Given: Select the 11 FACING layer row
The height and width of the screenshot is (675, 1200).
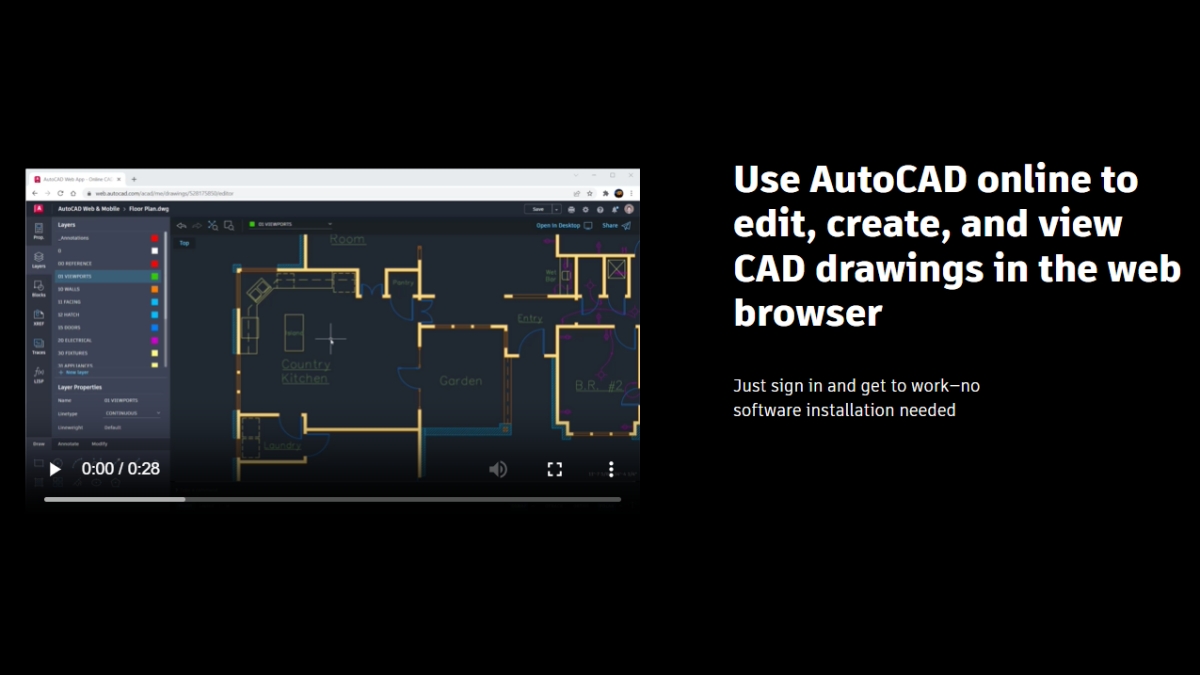Looking at the screenshot, I should tap(108, 302).
